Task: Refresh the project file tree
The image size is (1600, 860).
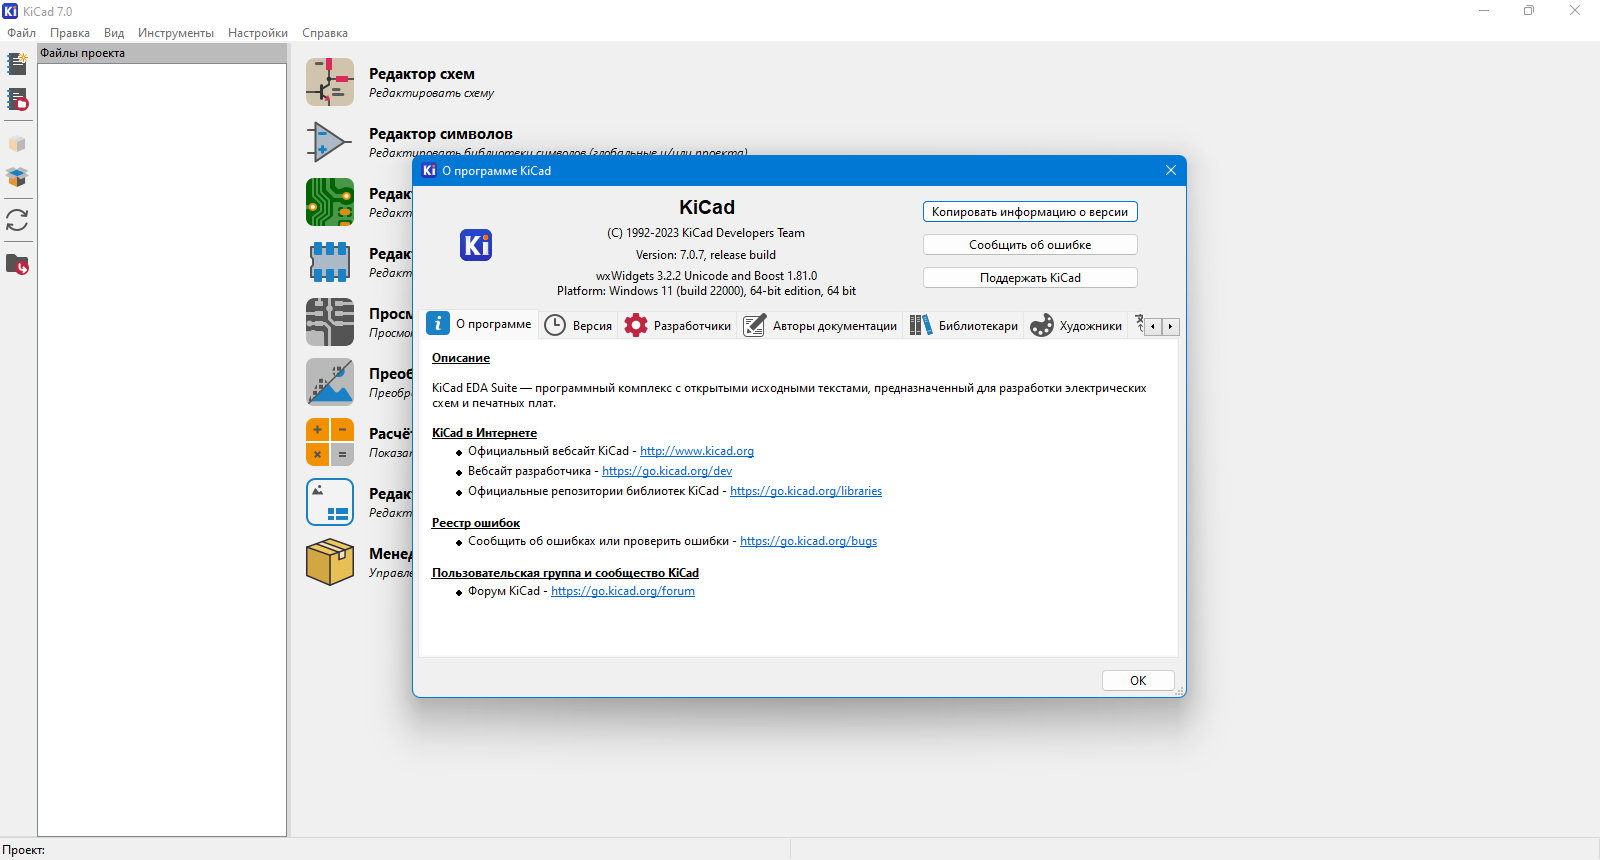Action: coord(17,220)
